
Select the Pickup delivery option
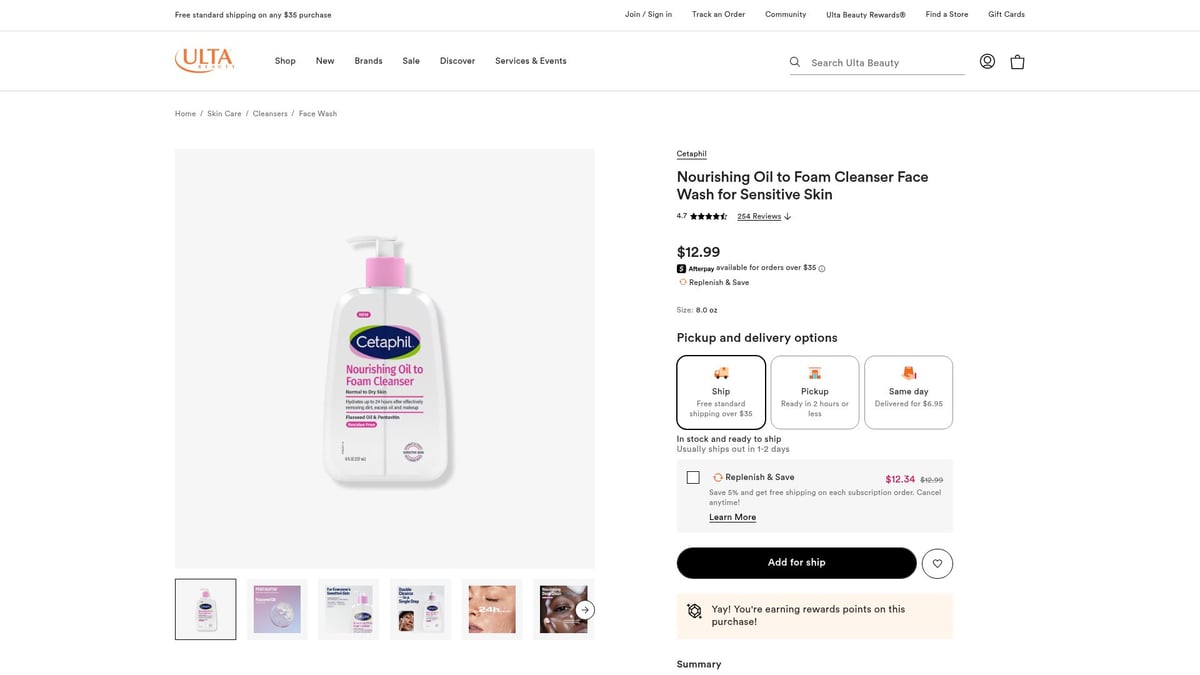[815, 392]
